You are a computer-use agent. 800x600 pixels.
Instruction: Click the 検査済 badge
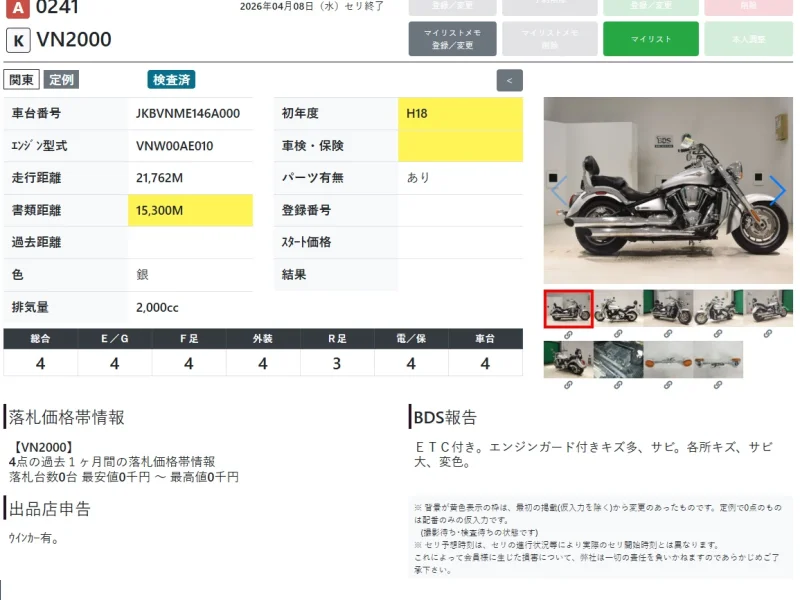171,80
